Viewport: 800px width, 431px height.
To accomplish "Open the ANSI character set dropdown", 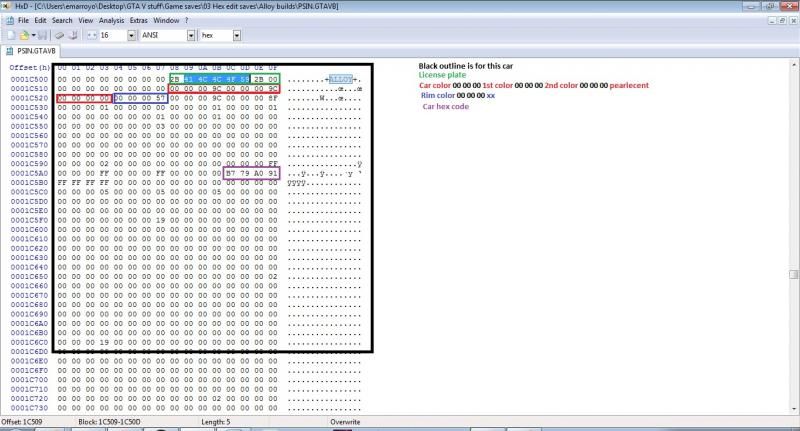I will pyautogui.click(x=191, y=35).
